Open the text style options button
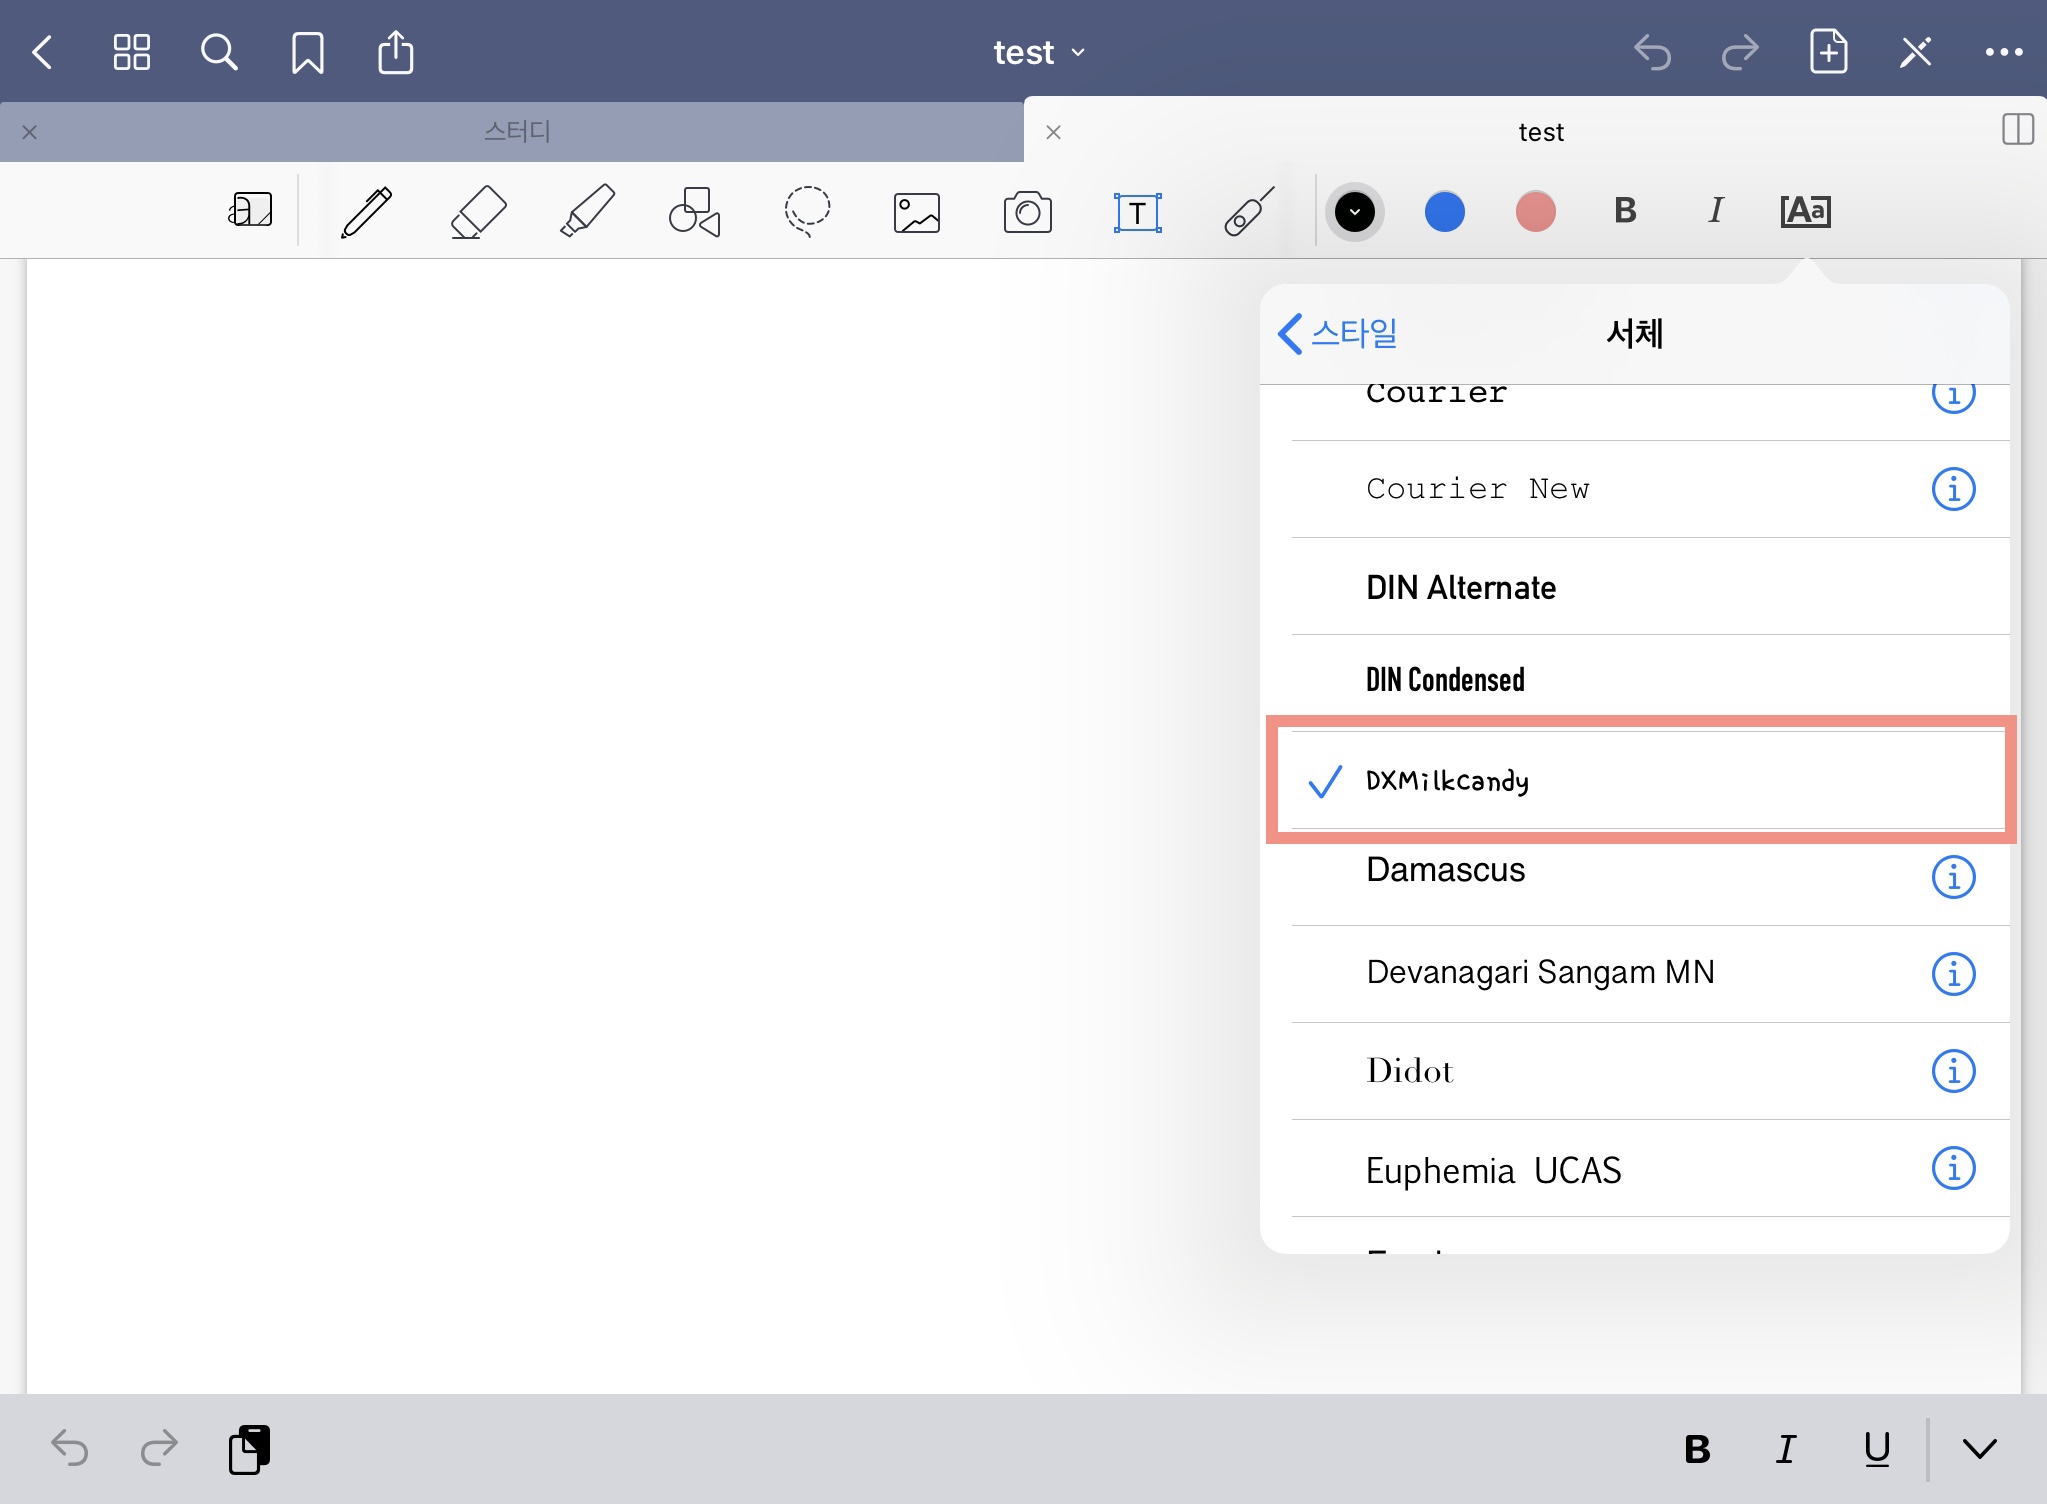The image size is (2047, 1504). [1805, 211]
